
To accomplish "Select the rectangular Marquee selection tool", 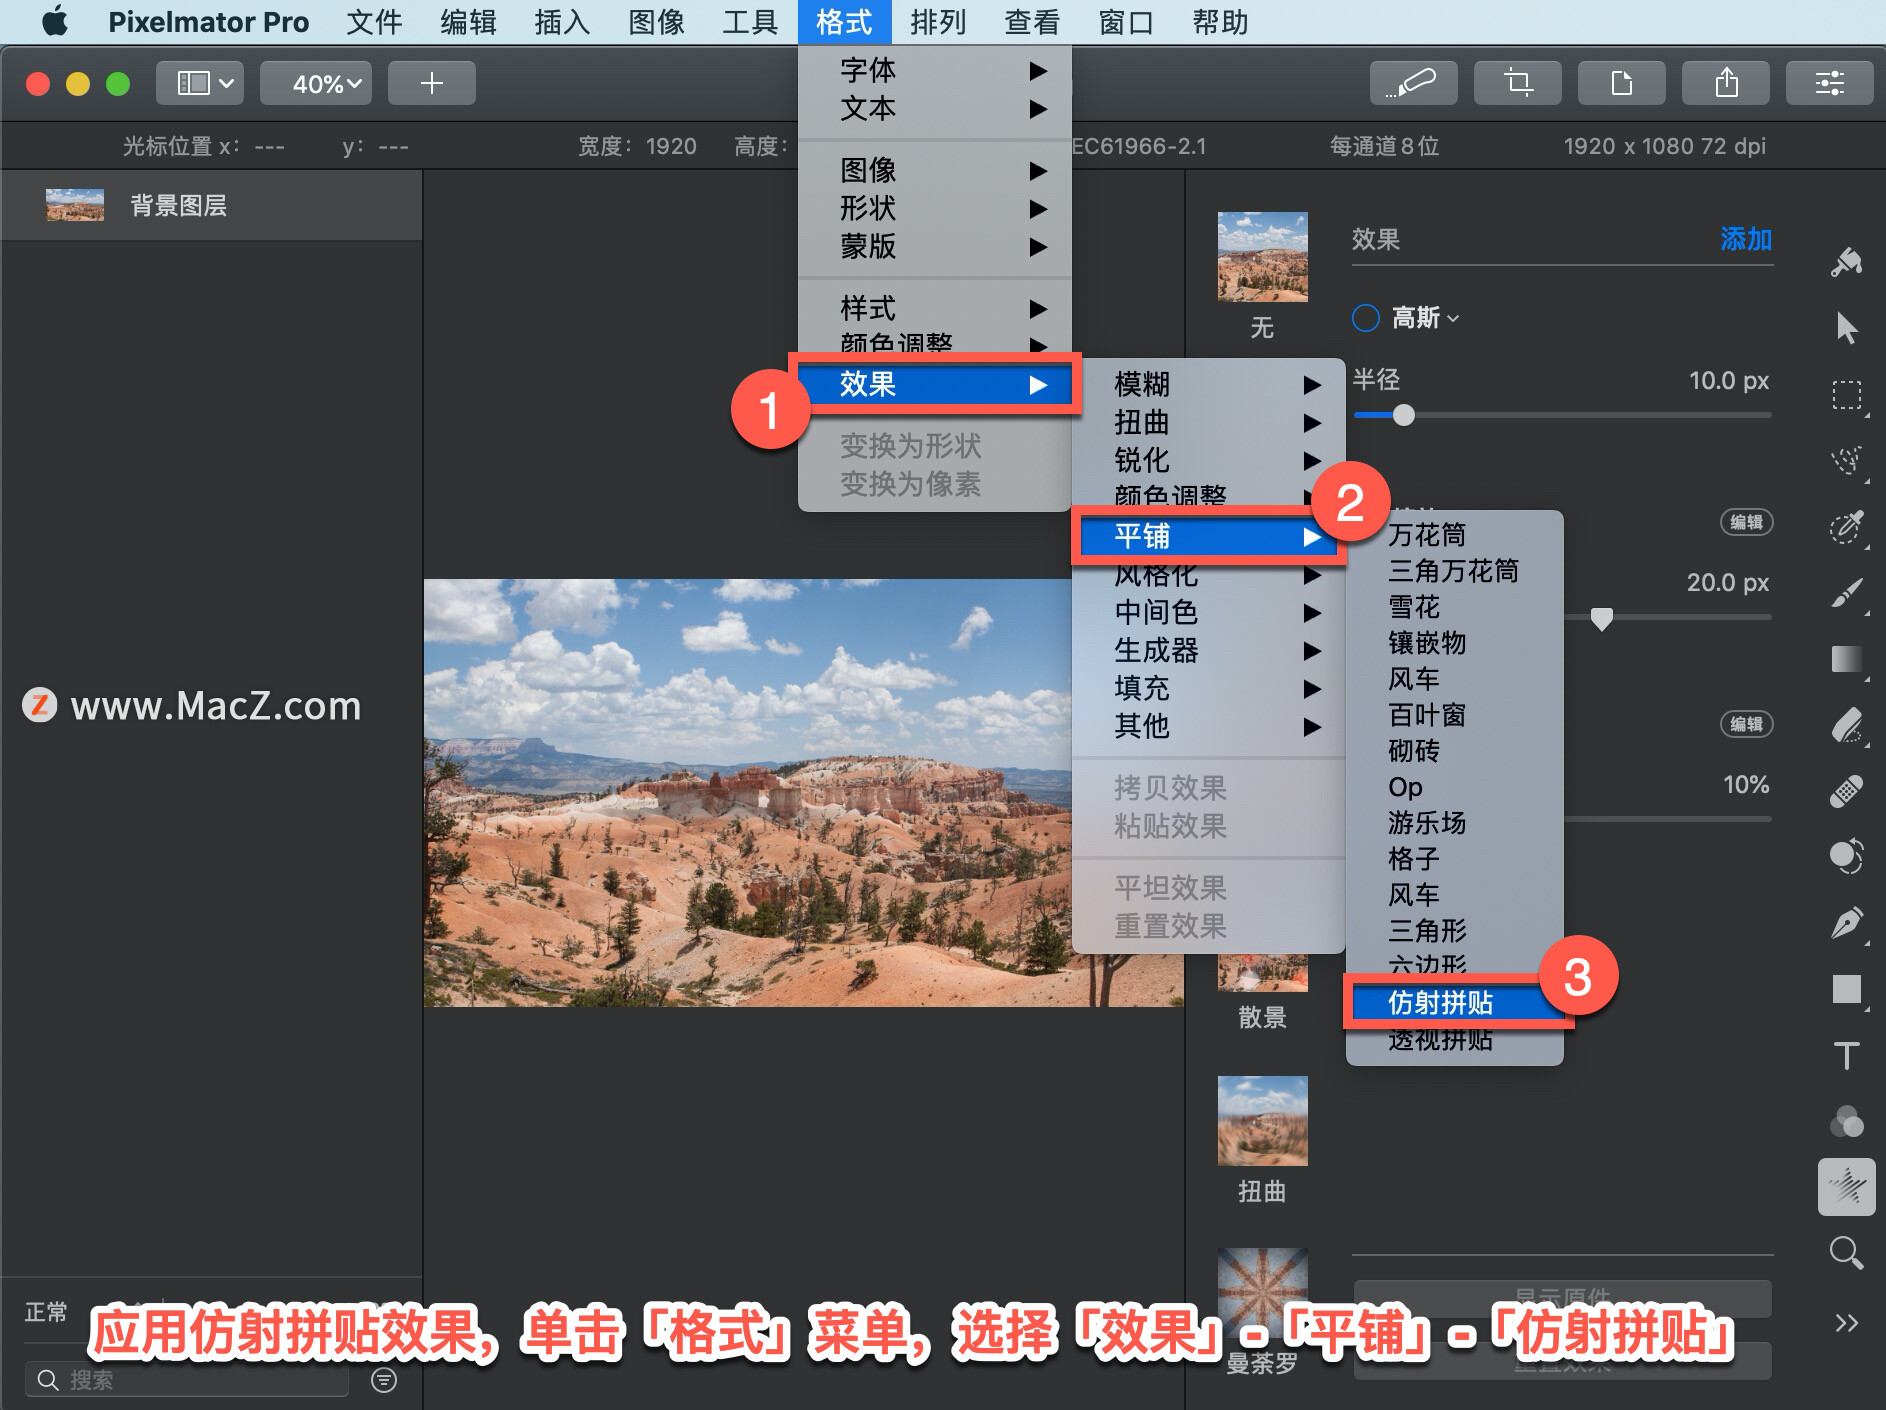I will click(x=1846, y=395).
